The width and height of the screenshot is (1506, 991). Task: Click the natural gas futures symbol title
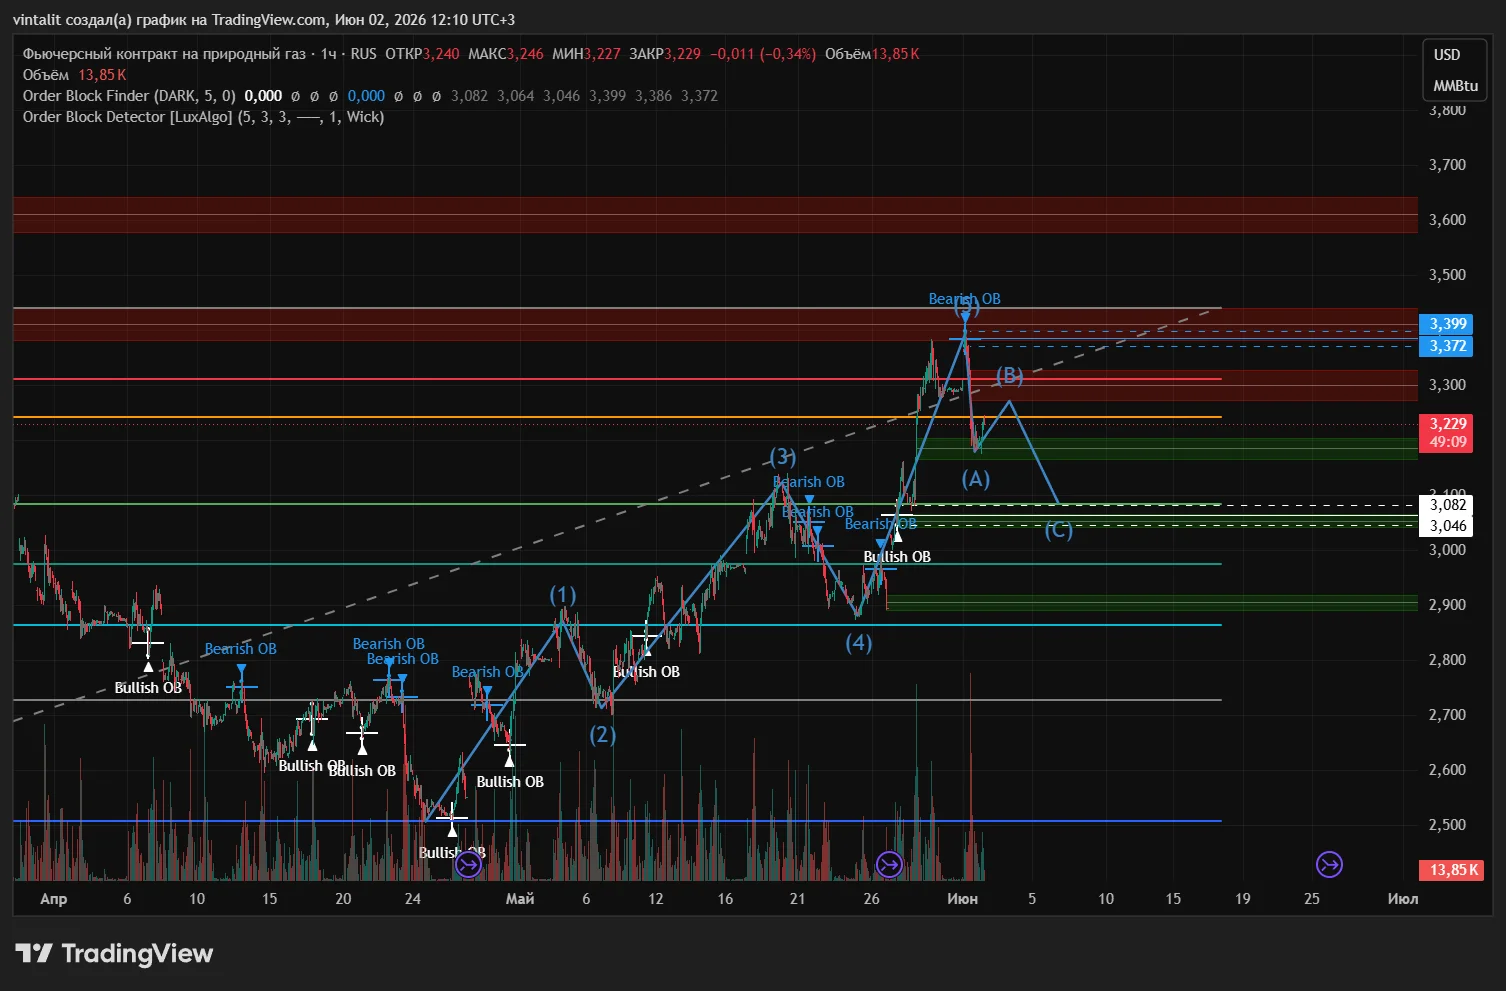(x=199, y=54)
